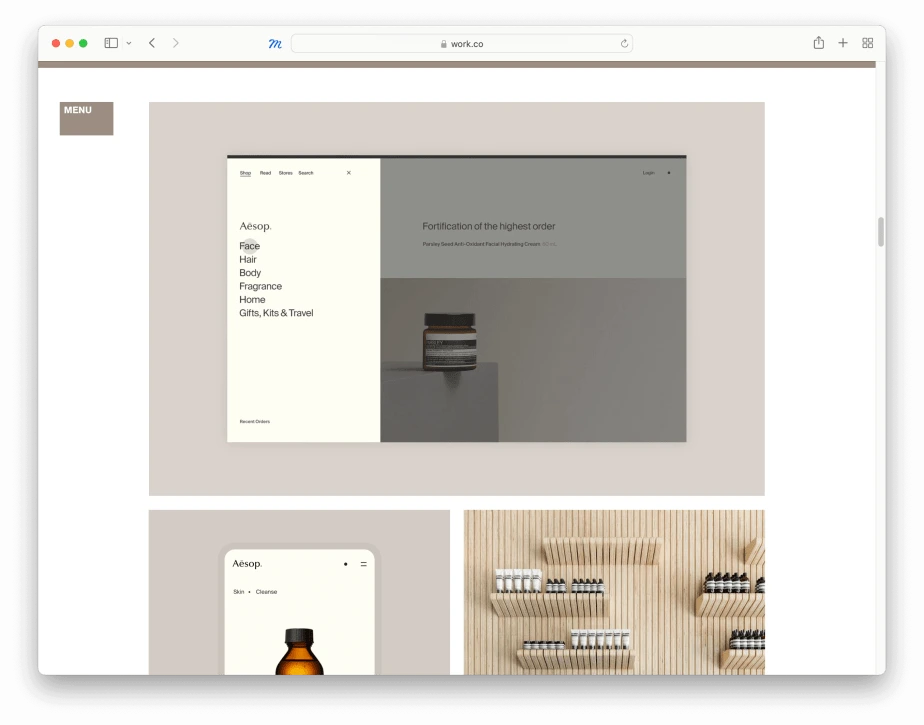This screenshot has width=924, height=725.
Task: Select the Search nav item
Action: coord(306,173)
